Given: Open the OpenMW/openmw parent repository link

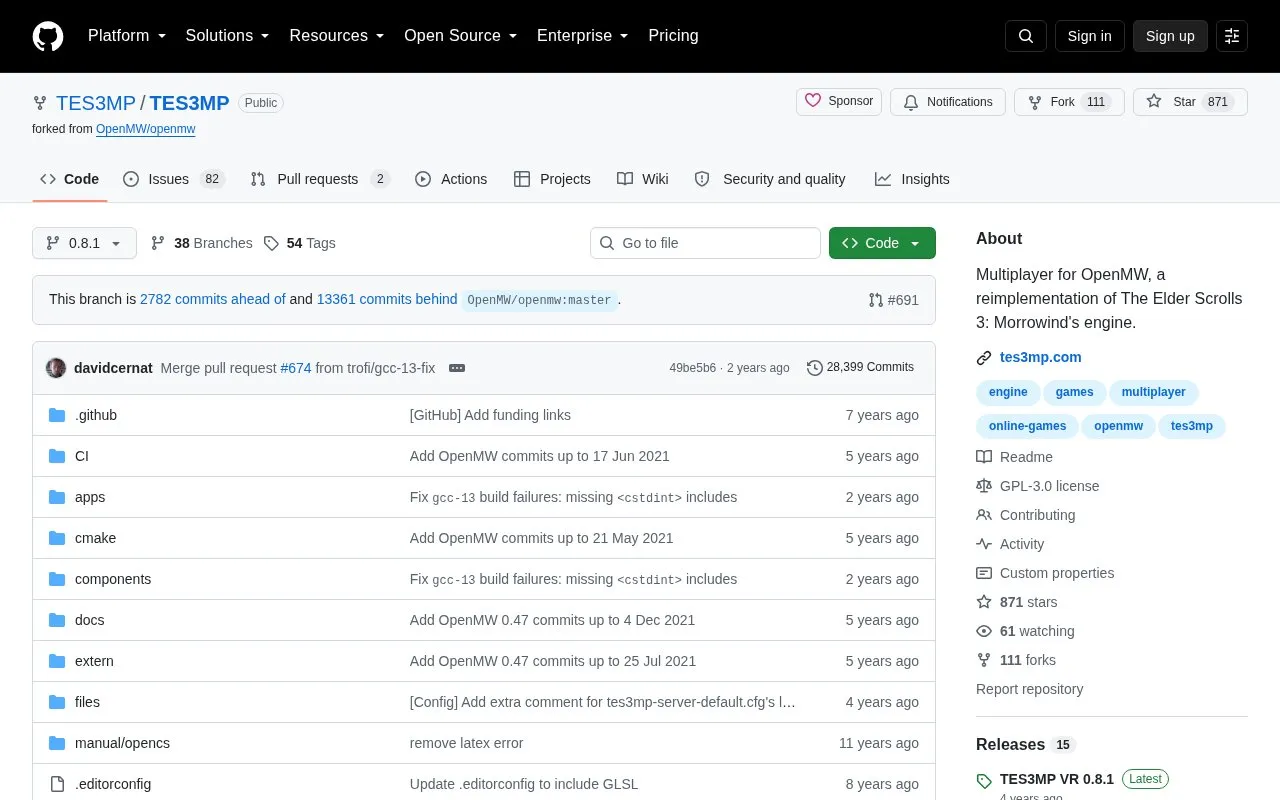Looking at the screenshot, I should 146,129.
